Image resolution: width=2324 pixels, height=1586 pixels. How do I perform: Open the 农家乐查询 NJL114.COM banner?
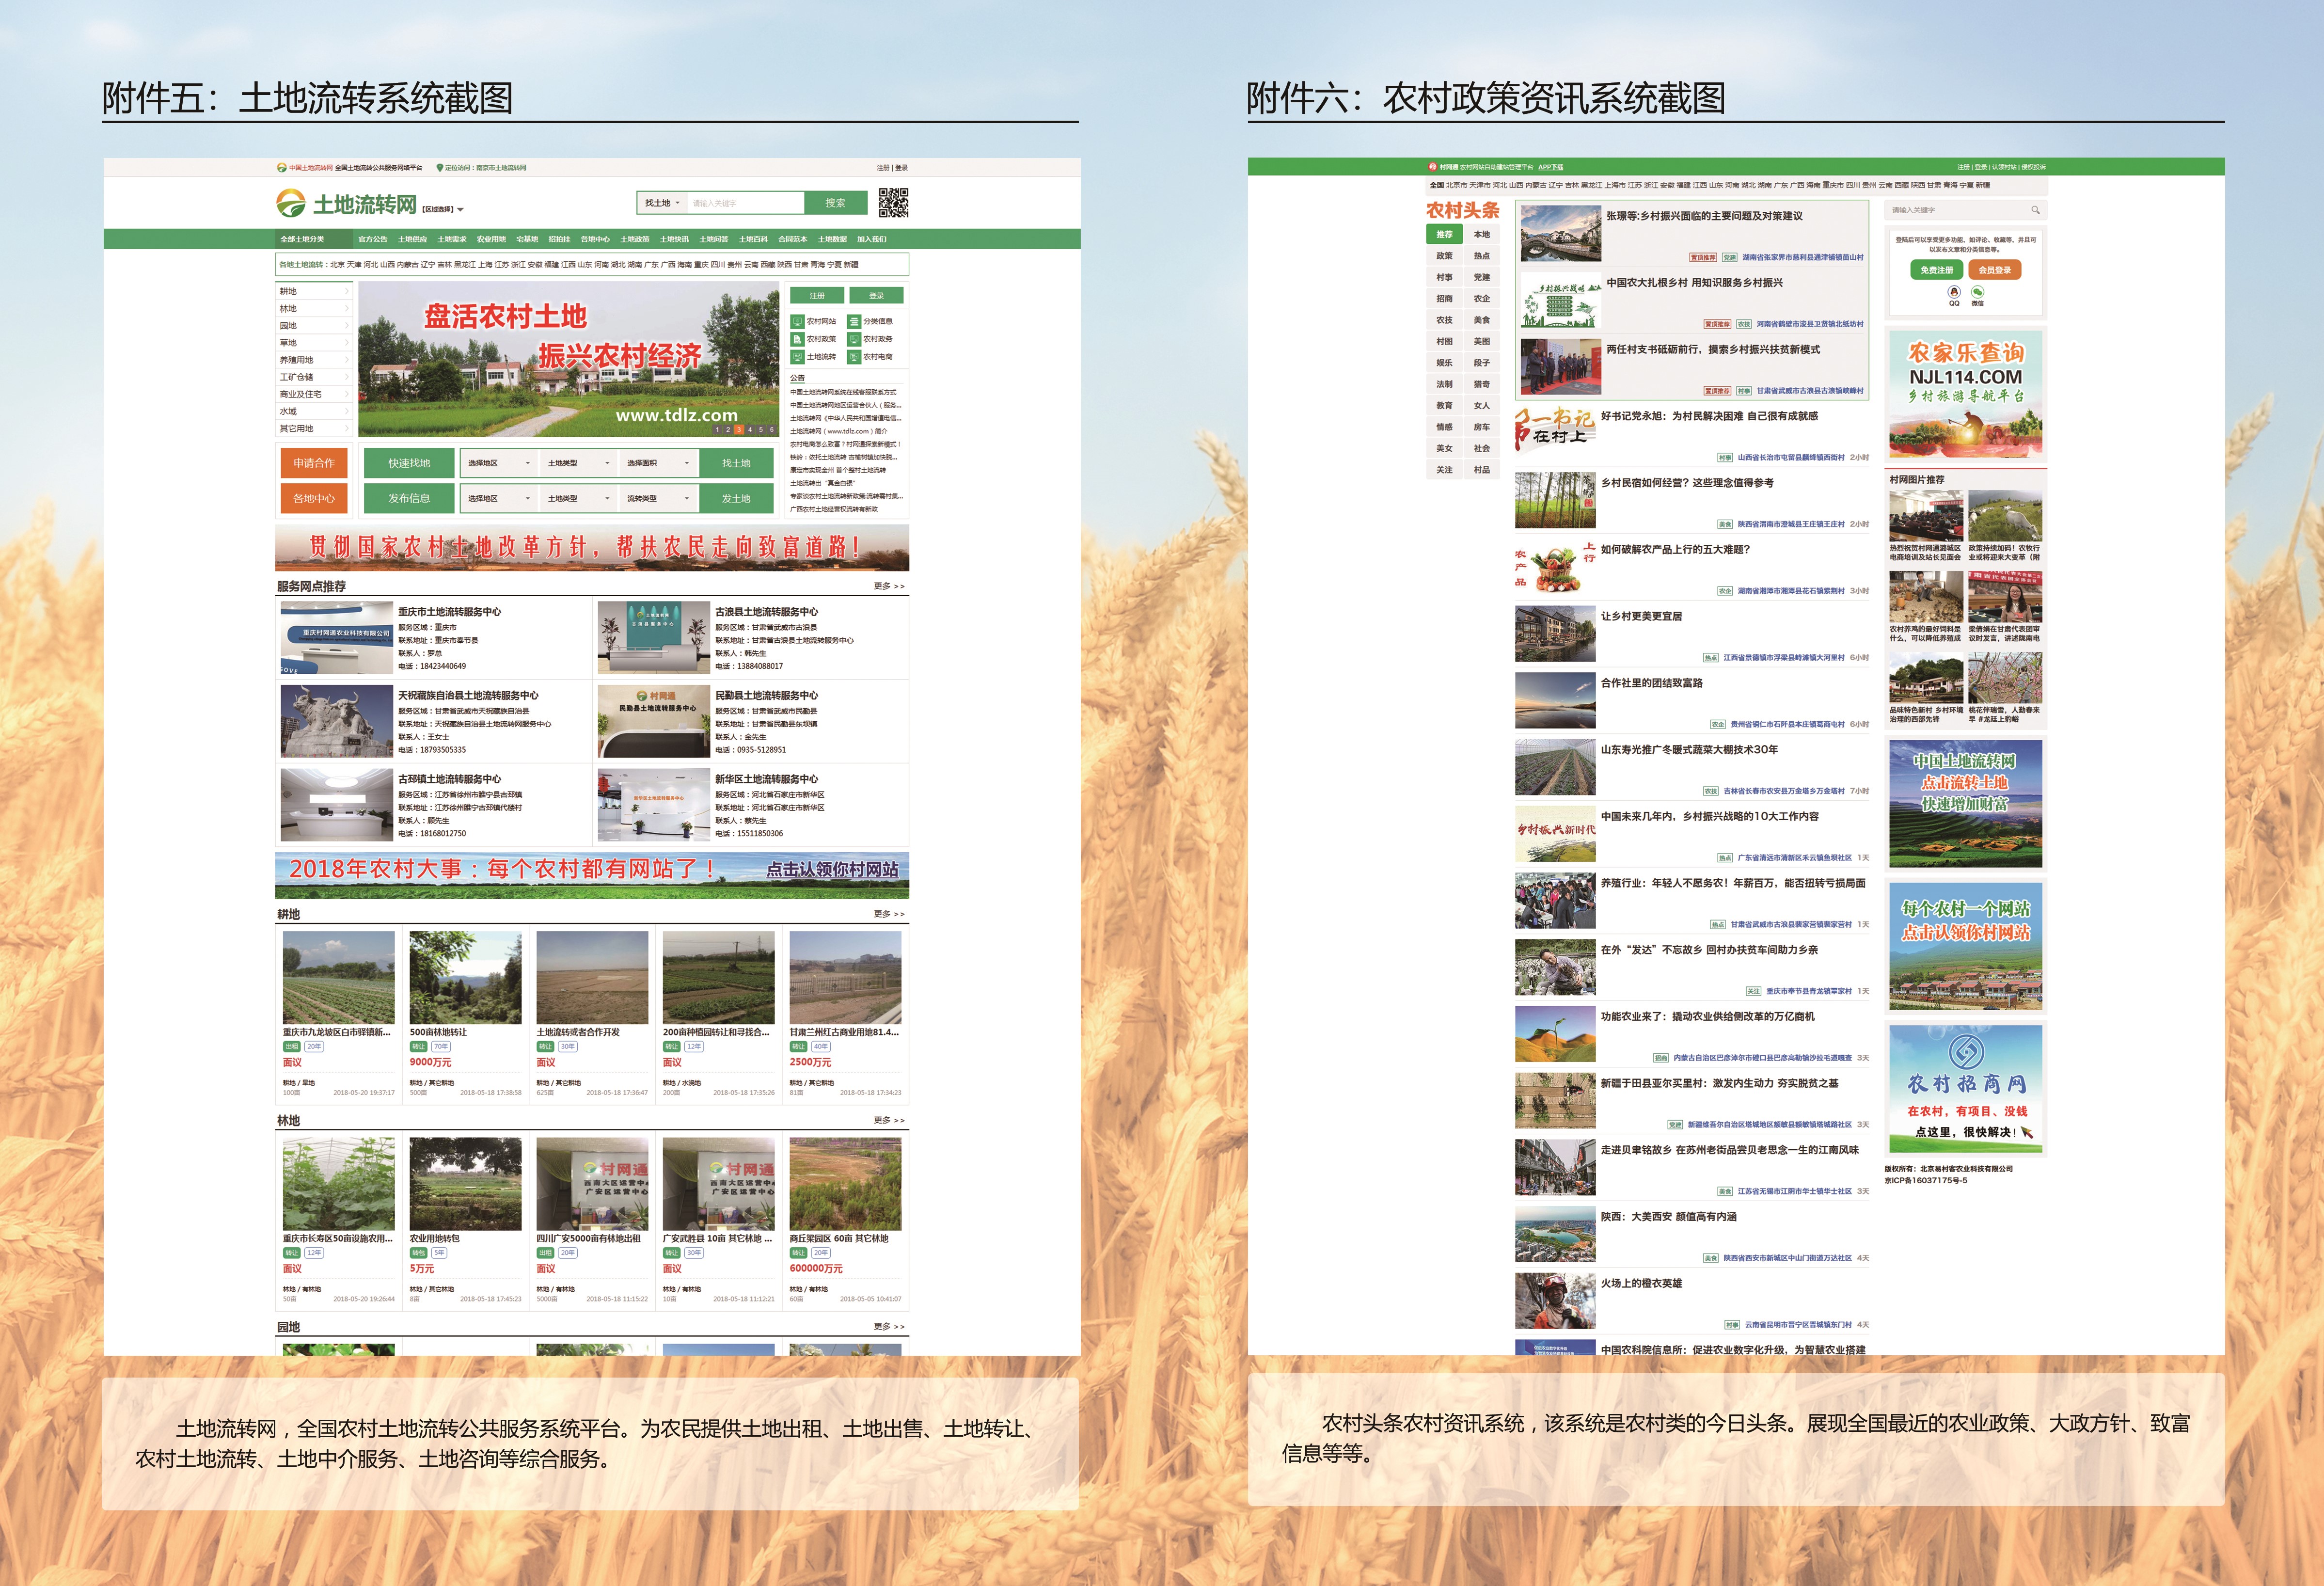[x=1965, y=394]
